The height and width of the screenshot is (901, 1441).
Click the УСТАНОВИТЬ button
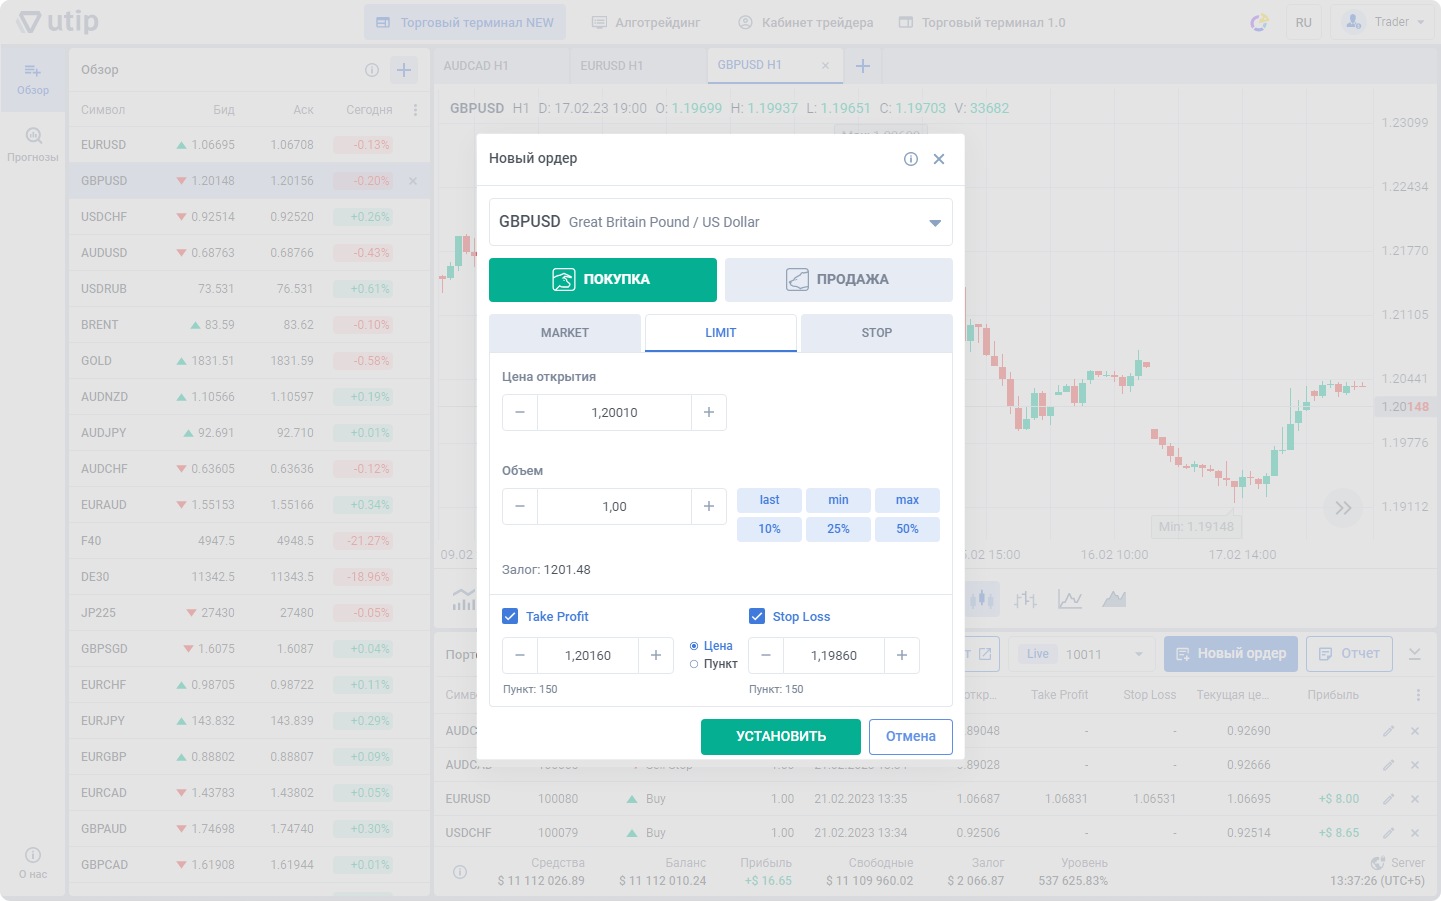tap(781, 737)
